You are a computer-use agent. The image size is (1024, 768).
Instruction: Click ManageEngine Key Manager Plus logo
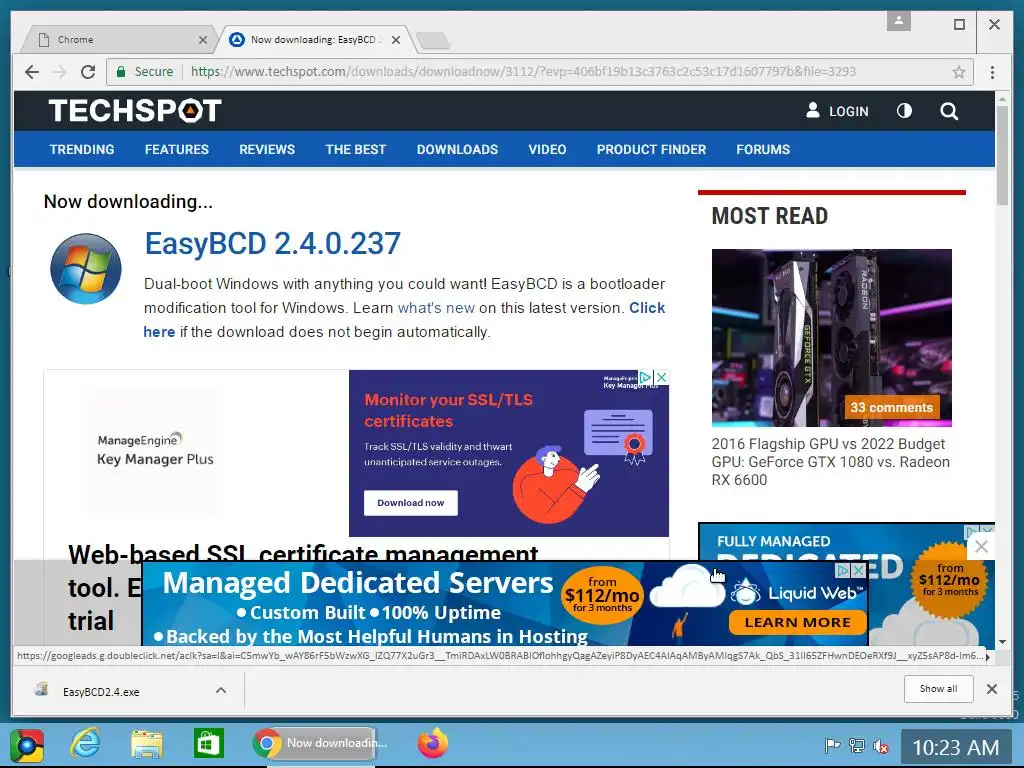(x=155, y=450)
